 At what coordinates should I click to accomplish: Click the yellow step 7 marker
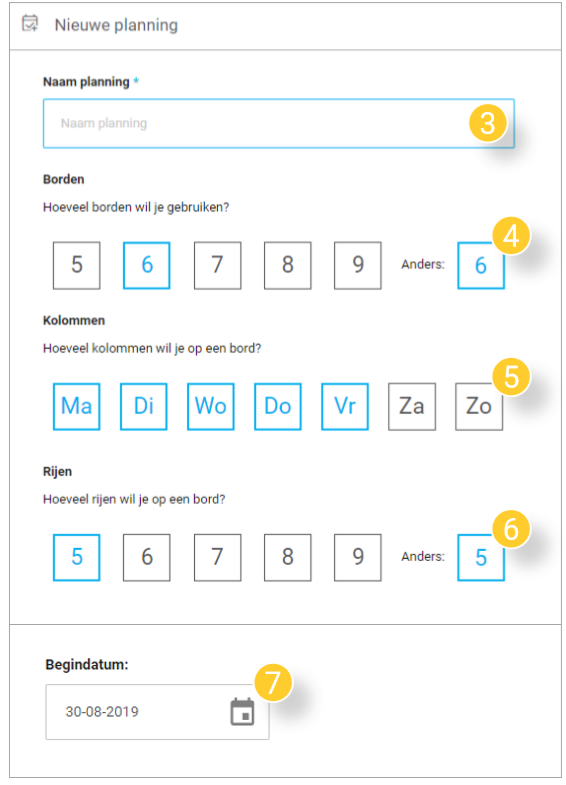point(273,682)
